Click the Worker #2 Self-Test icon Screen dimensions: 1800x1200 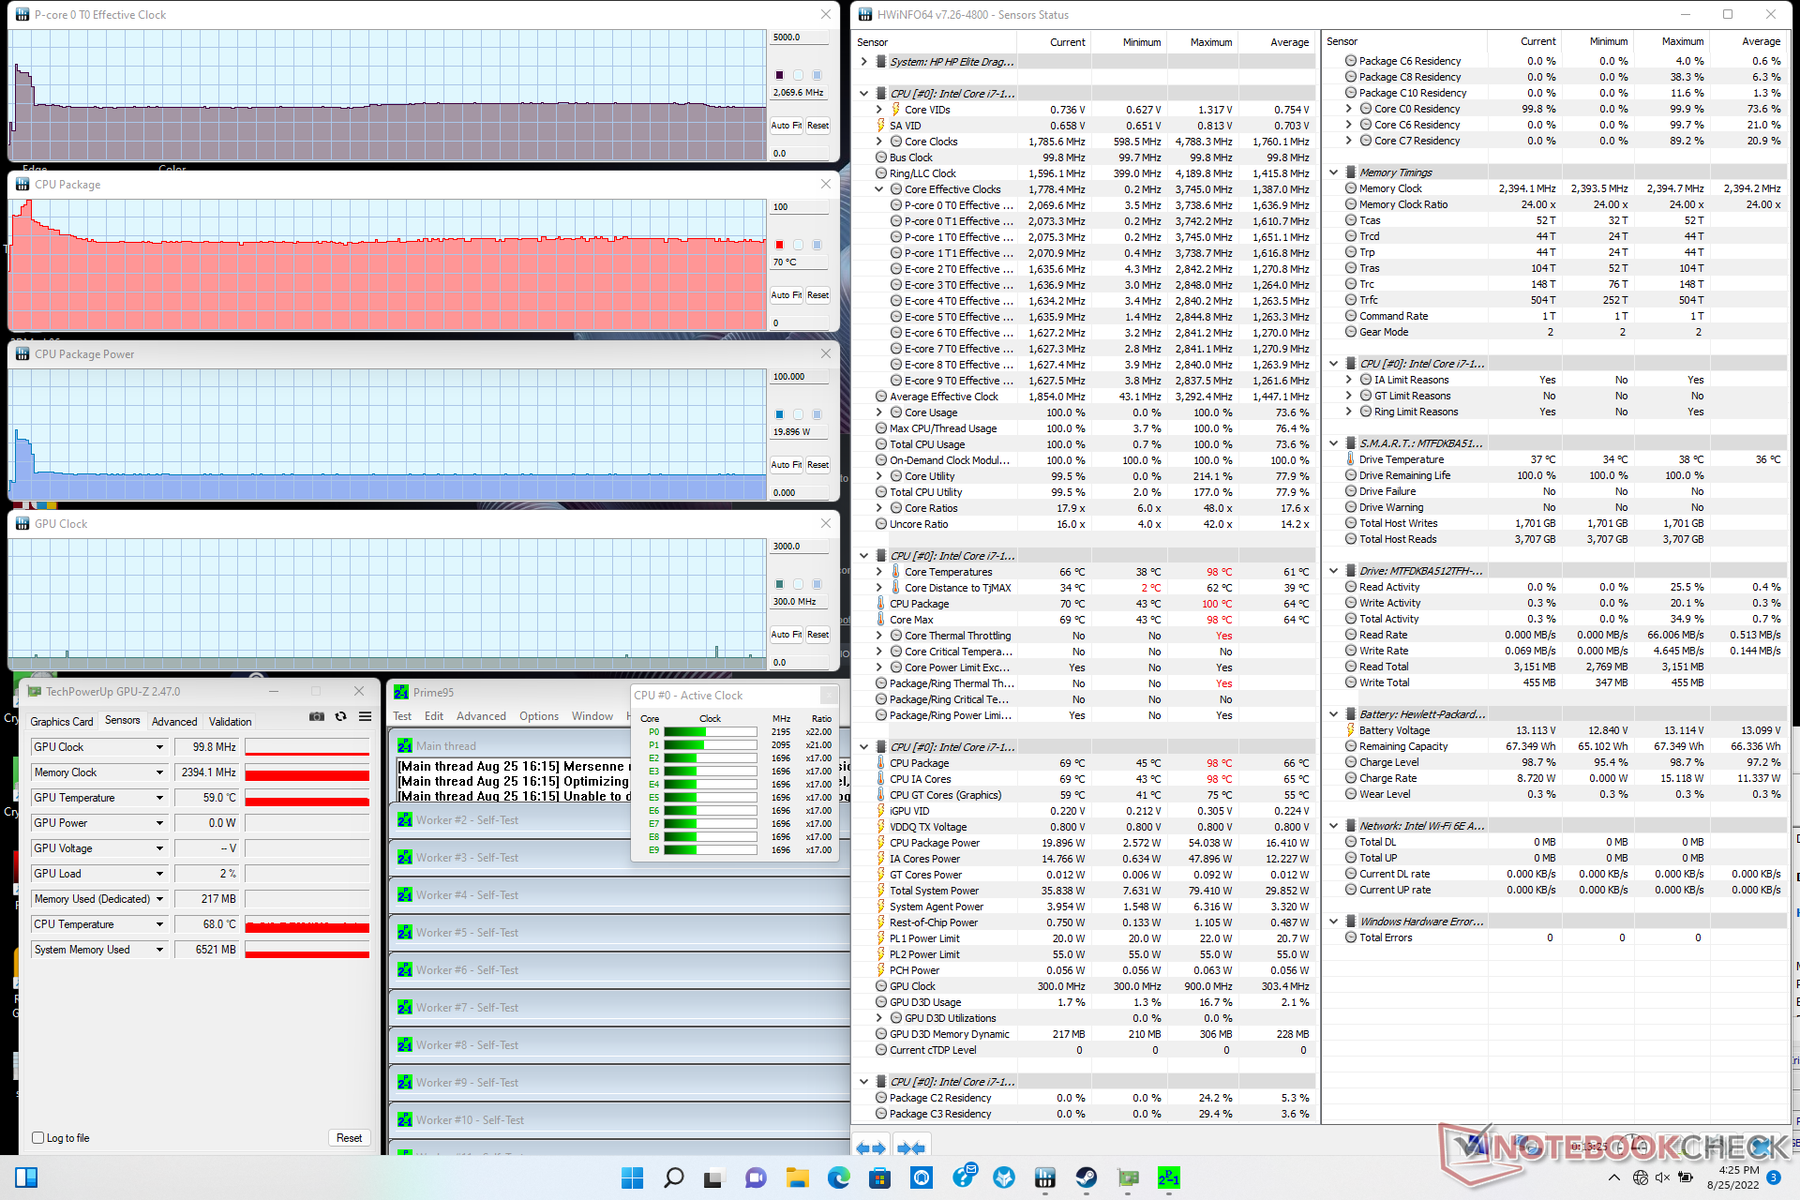[x=405, y=820]
